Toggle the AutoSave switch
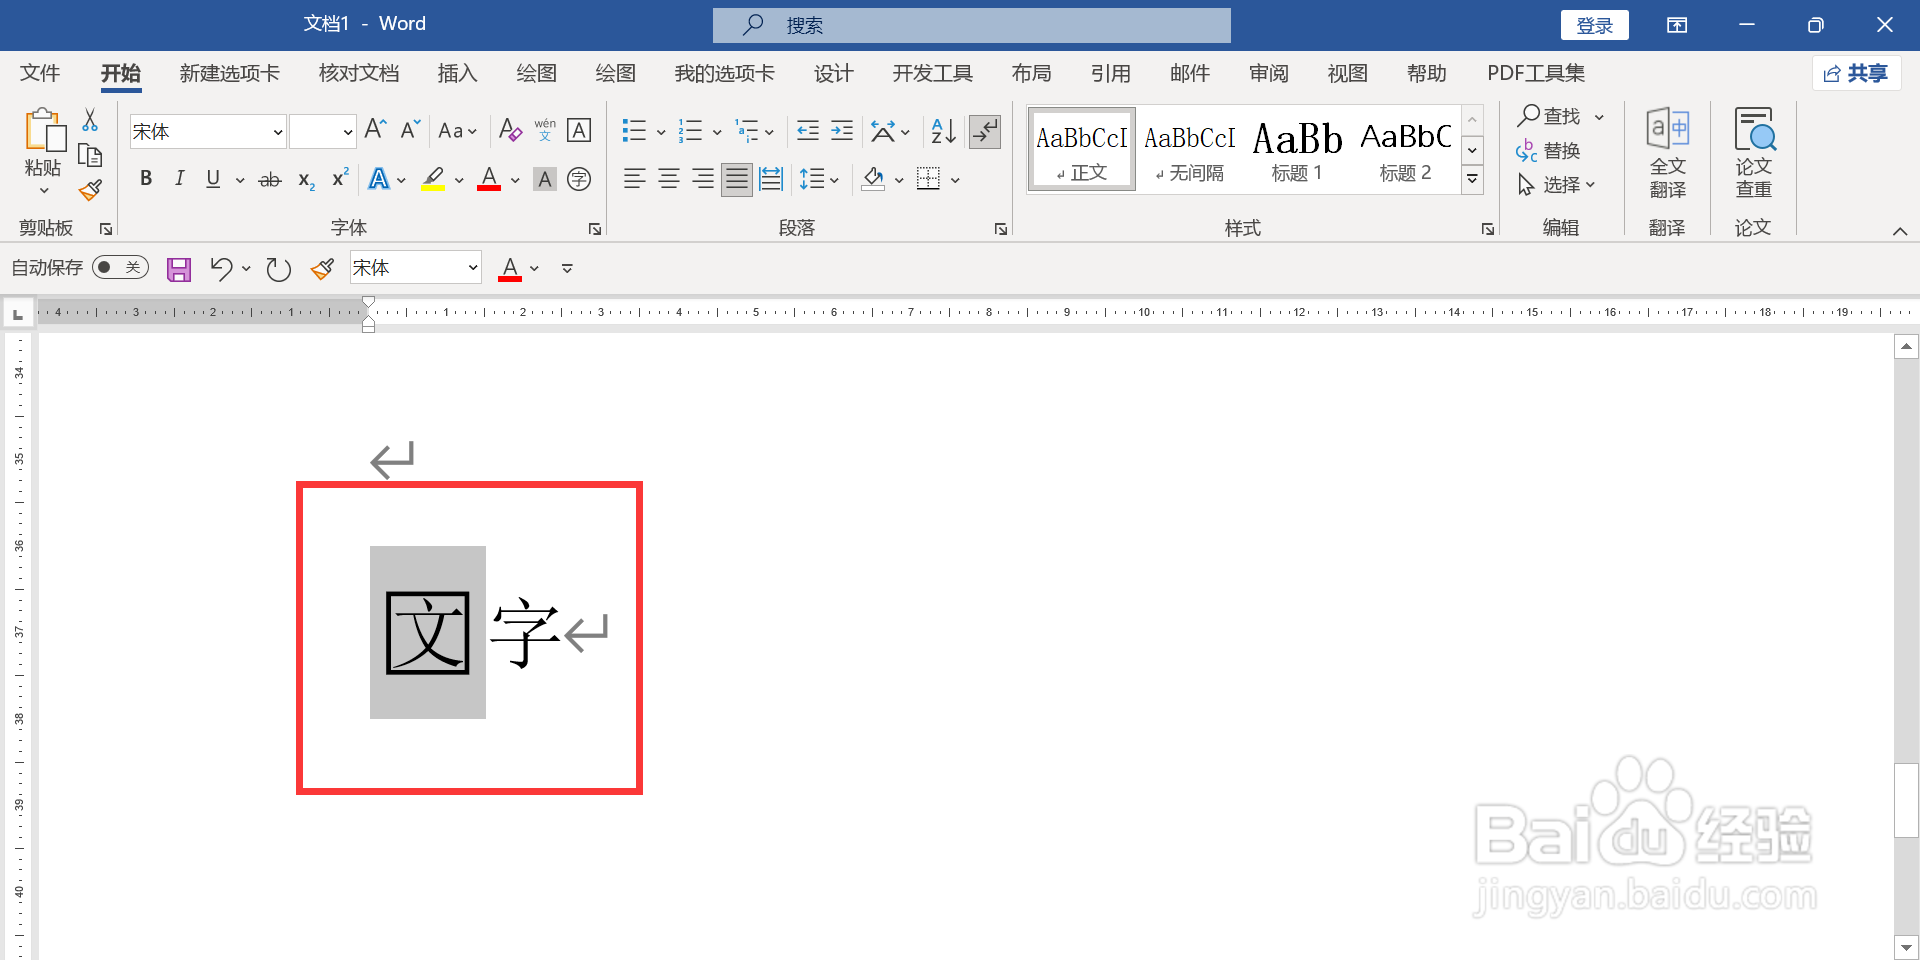This screenshot has width=1920, height=960. (x=120, y=268)
